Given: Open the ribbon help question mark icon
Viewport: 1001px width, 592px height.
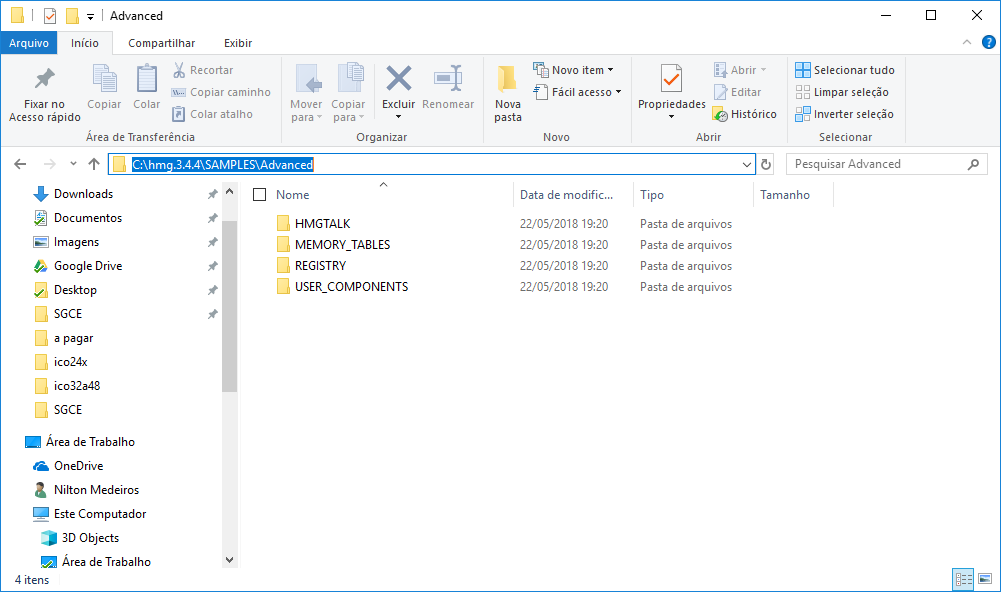Looking at the screenshot, I should (x=987, y=43).
